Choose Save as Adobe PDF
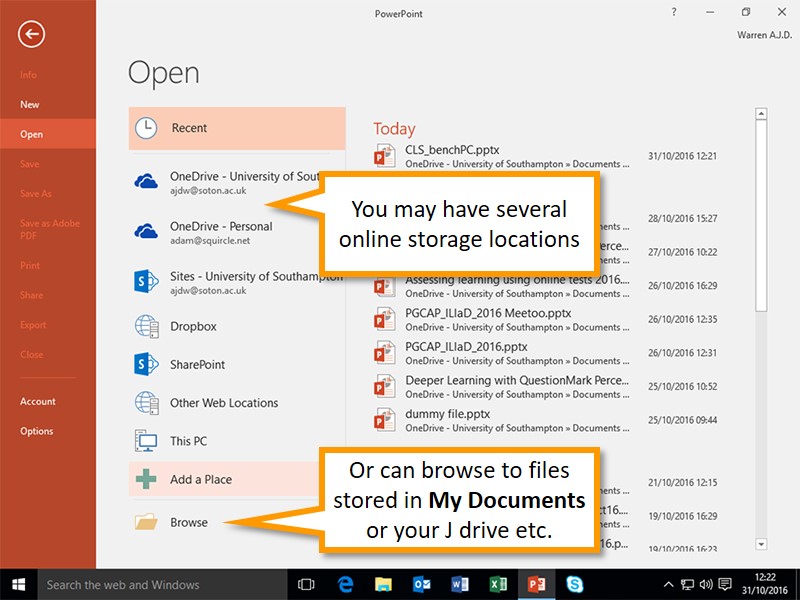 49,229
